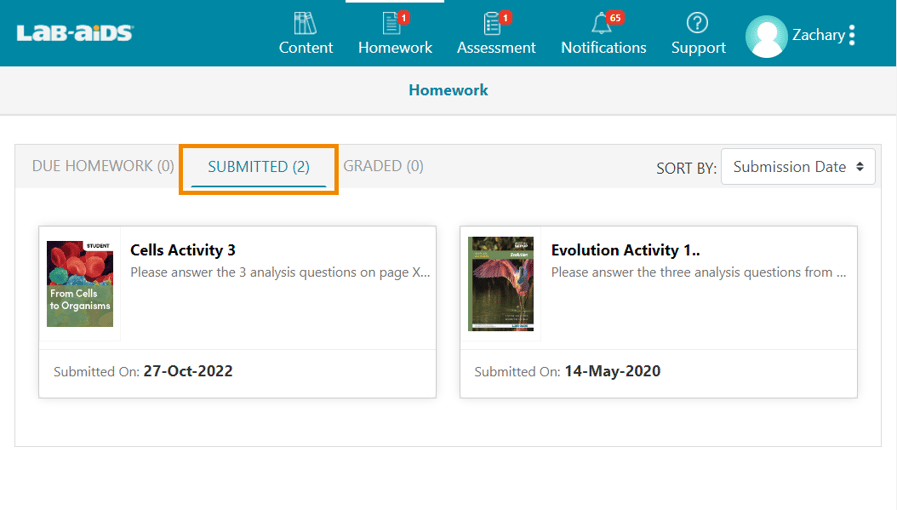Click the Homework document icon

coord(394,23)
